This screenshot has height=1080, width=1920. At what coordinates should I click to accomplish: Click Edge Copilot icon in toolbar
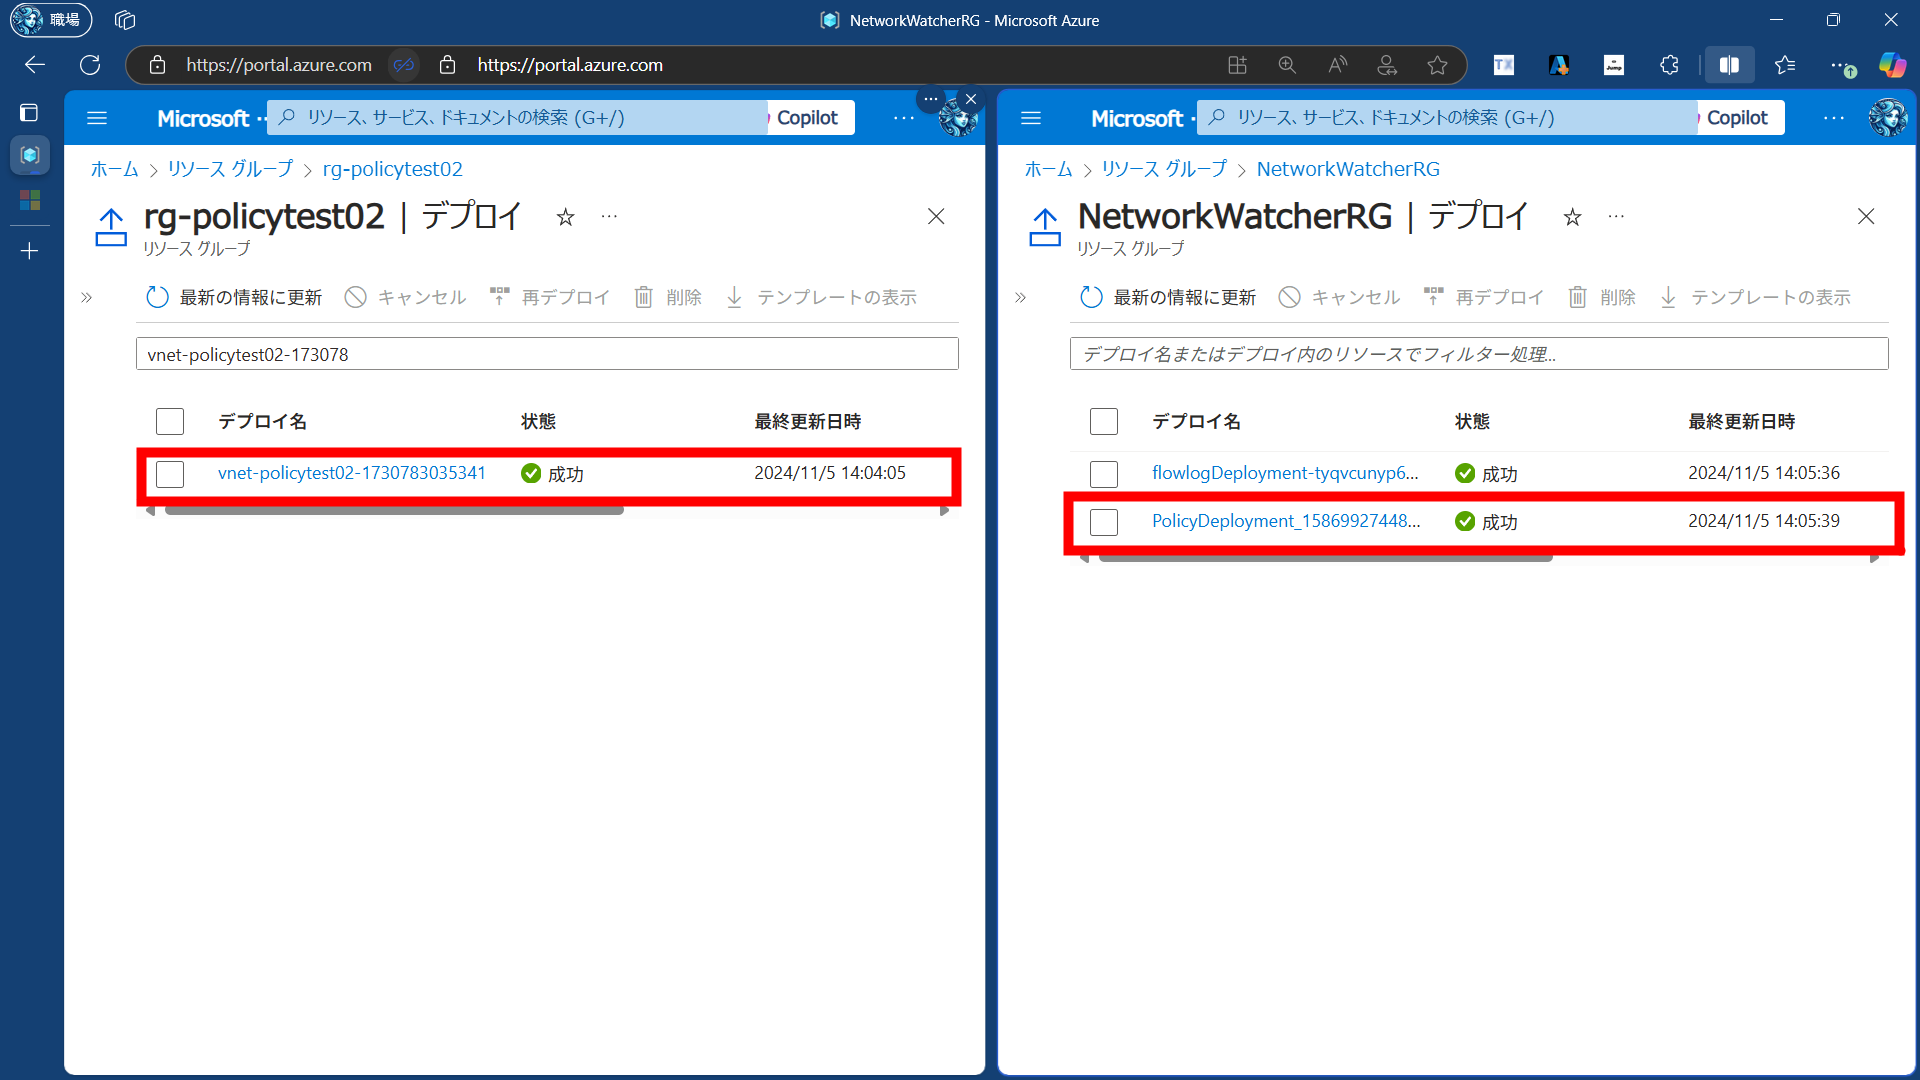tap(1891, 65)
